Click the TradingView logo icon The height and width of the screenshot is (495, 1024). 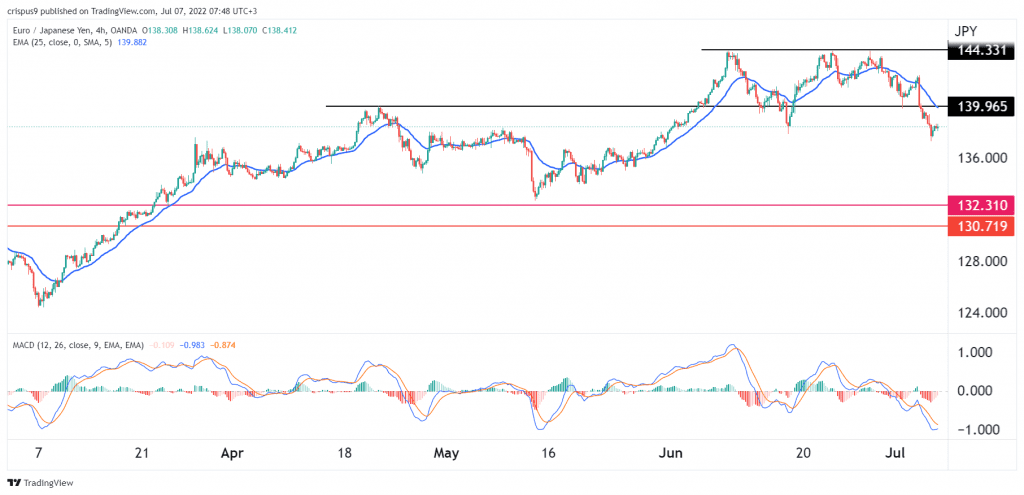[x=14, y=483]
